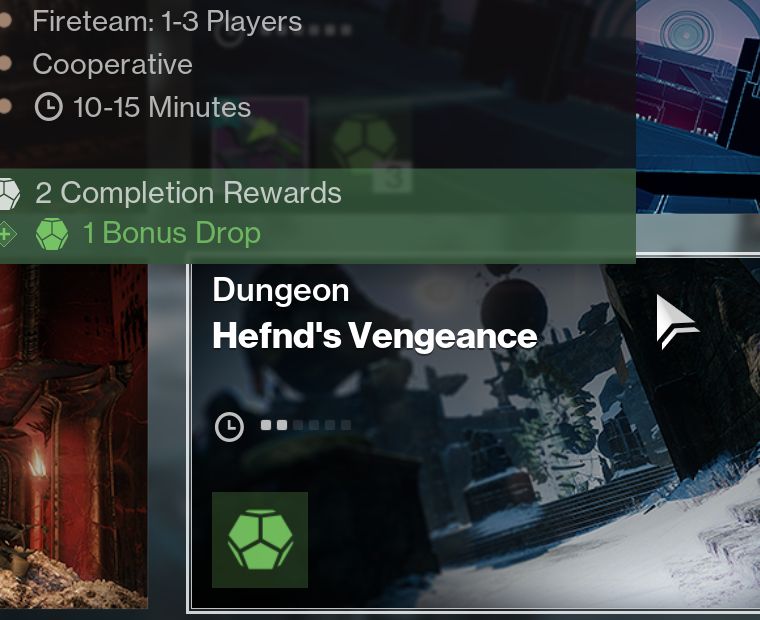This screenshot has height=620, width=760.
Task: Click the 10-15 Minutes duration text
Action: (161, 107)
